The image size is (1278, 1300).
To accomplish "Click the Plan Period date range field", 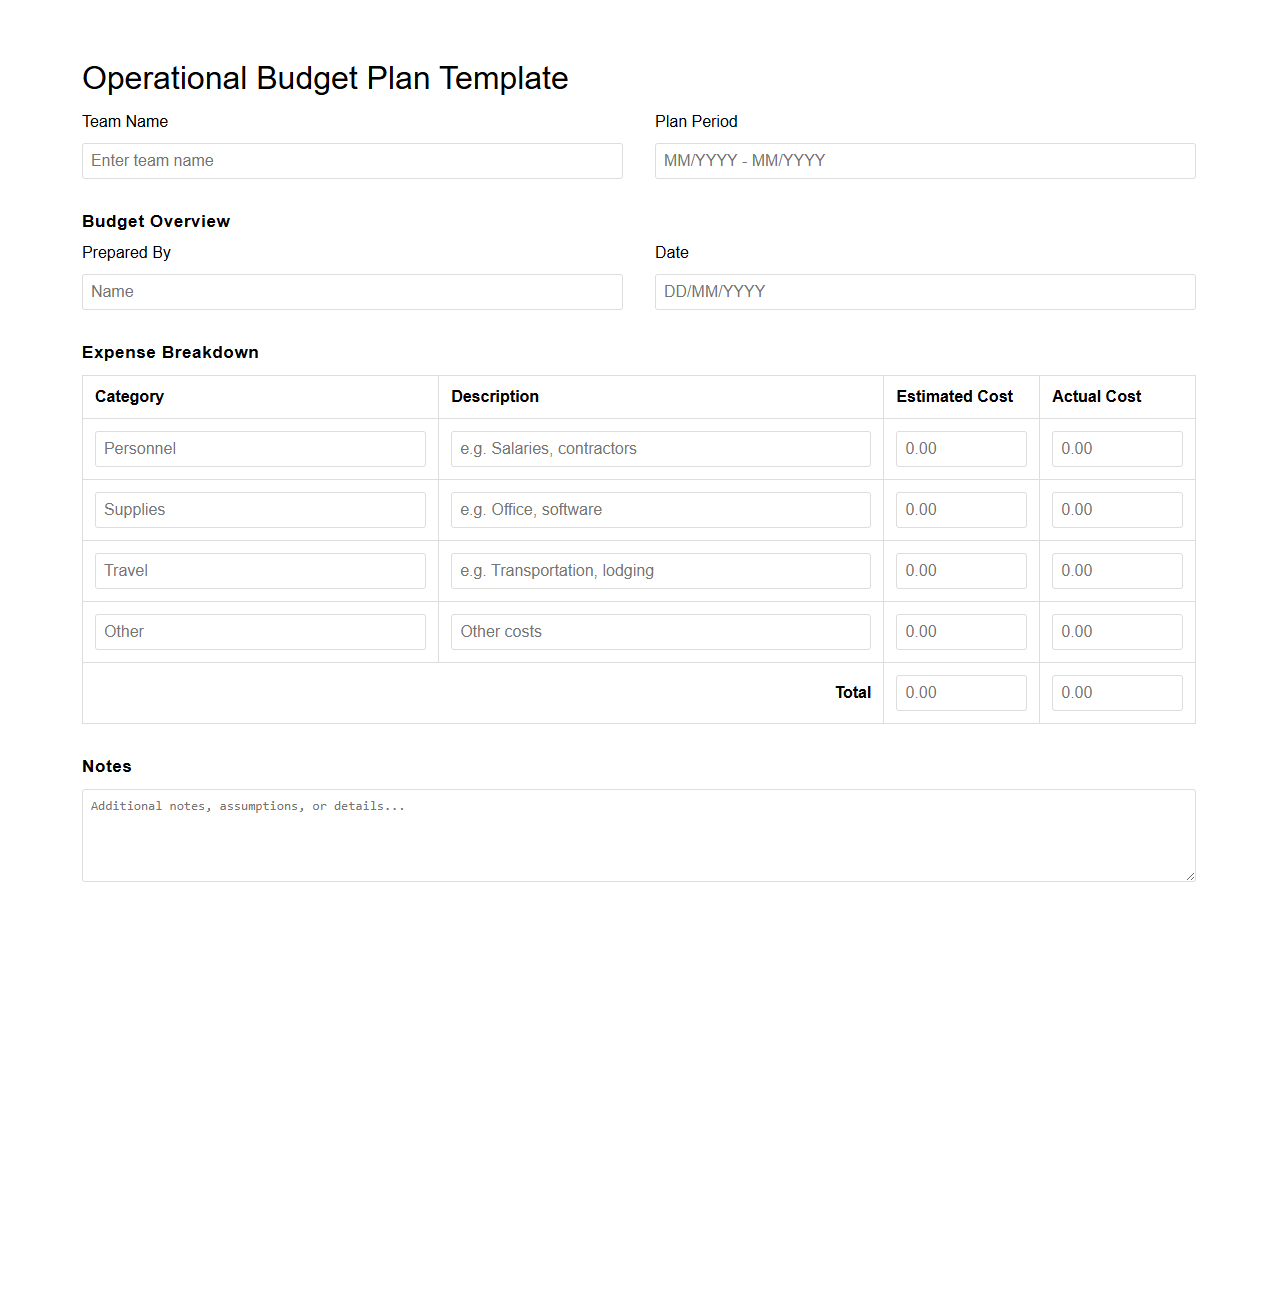I will click(924, 161).
